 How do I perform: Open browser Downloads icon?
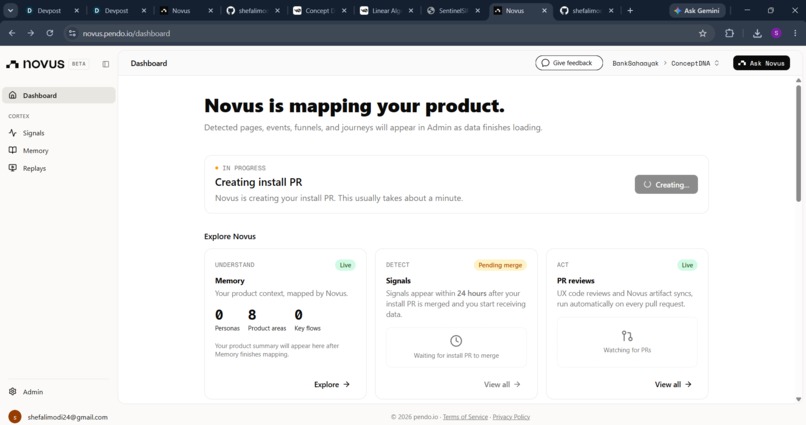click(x=757, y=33)
